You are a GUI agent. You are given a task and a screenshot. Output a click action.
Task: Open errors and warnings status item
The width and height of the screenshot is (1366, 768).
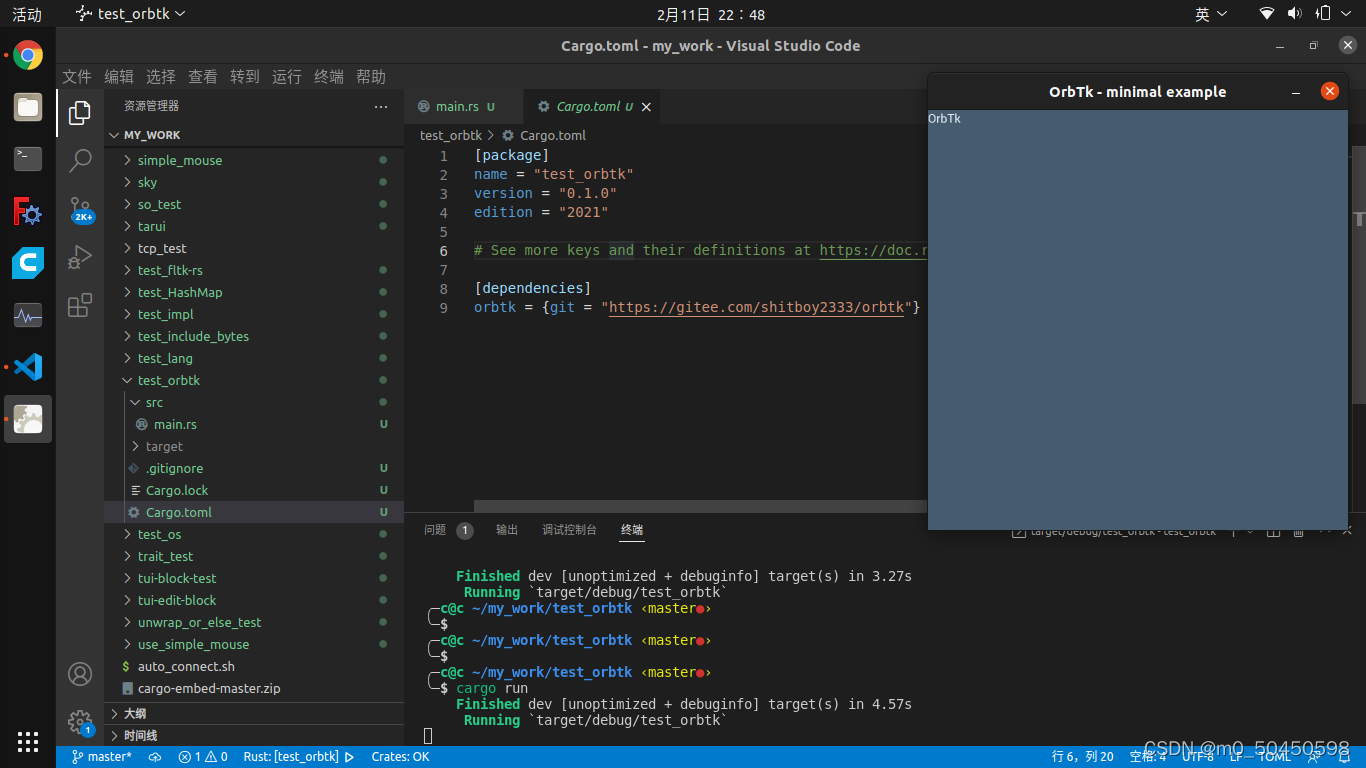203,757
